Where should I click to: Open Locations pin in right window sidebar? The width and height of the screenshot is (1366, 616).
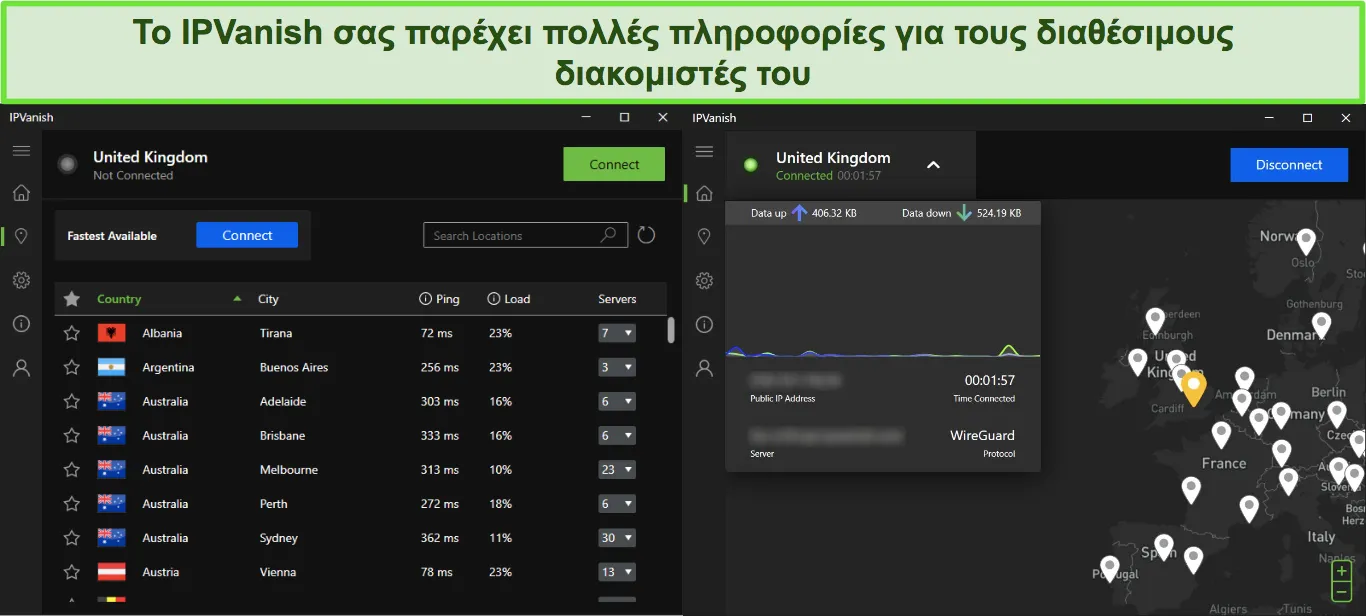(704, 236)
